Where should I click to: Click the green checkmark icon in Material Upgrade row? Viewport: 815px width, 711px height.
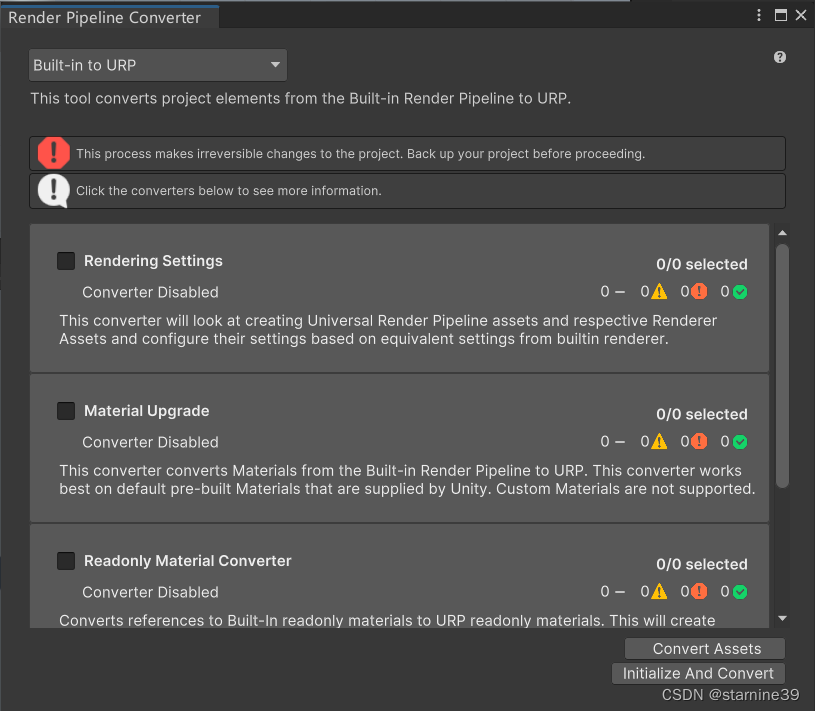[x=740, y=442]
